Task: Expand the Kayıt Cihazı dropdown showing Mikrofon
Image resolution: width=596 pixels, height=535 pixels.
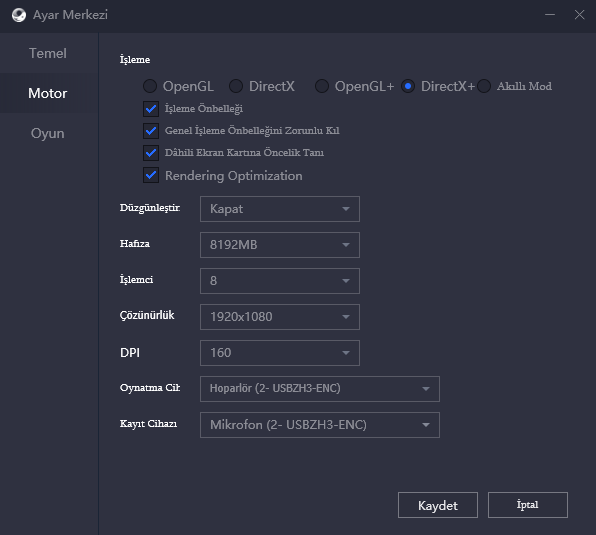Action: 320,425
